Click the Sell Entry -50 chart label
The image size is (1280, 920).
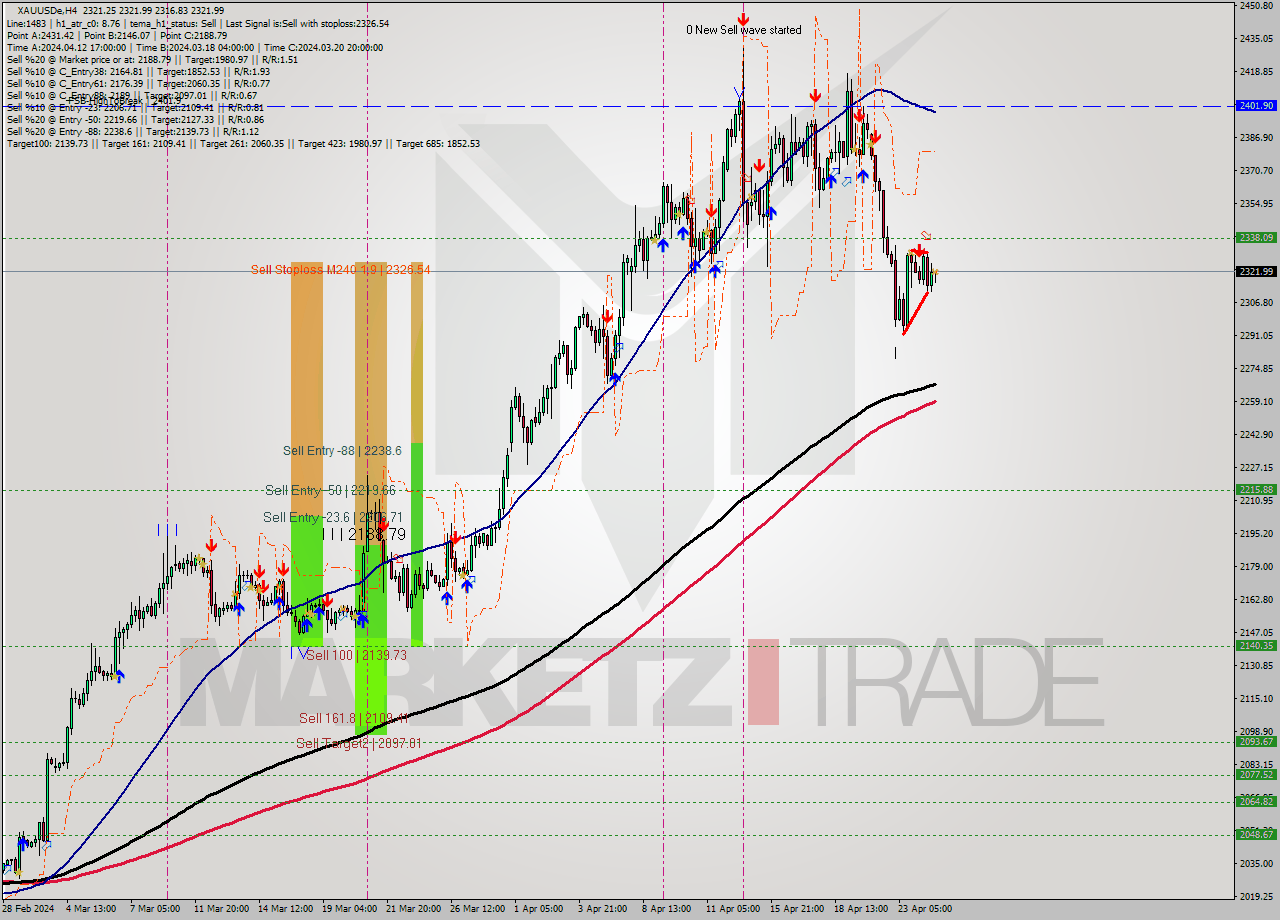[330, 490]
